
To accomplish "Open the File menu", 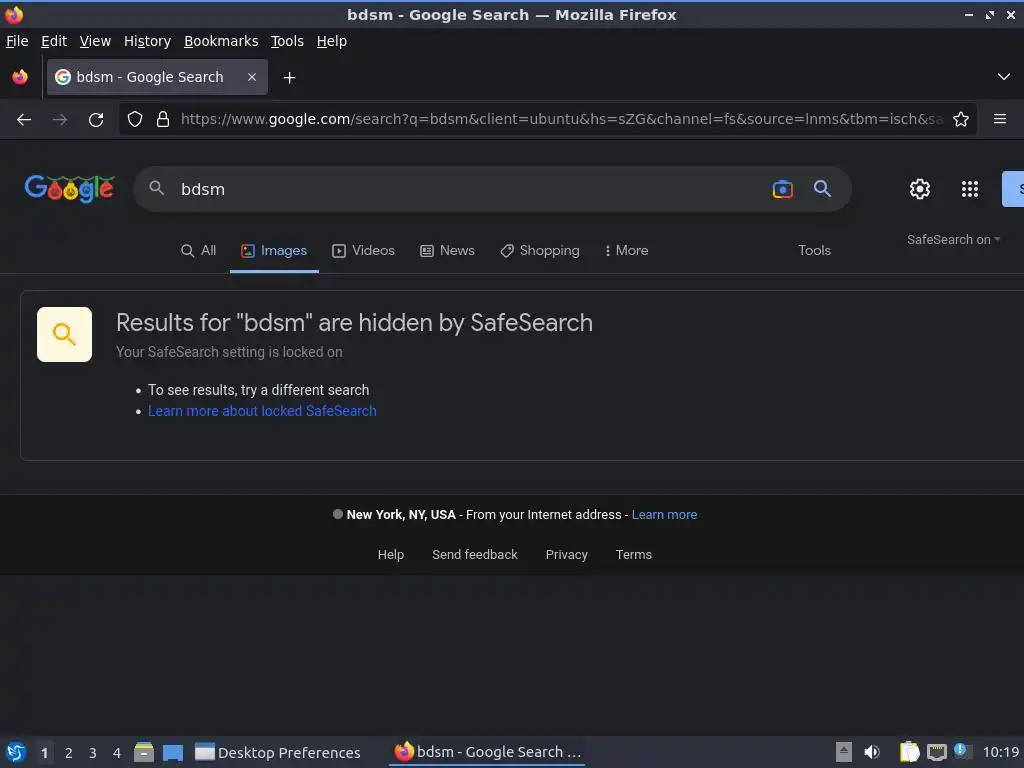I will click(x=17, y=41).
